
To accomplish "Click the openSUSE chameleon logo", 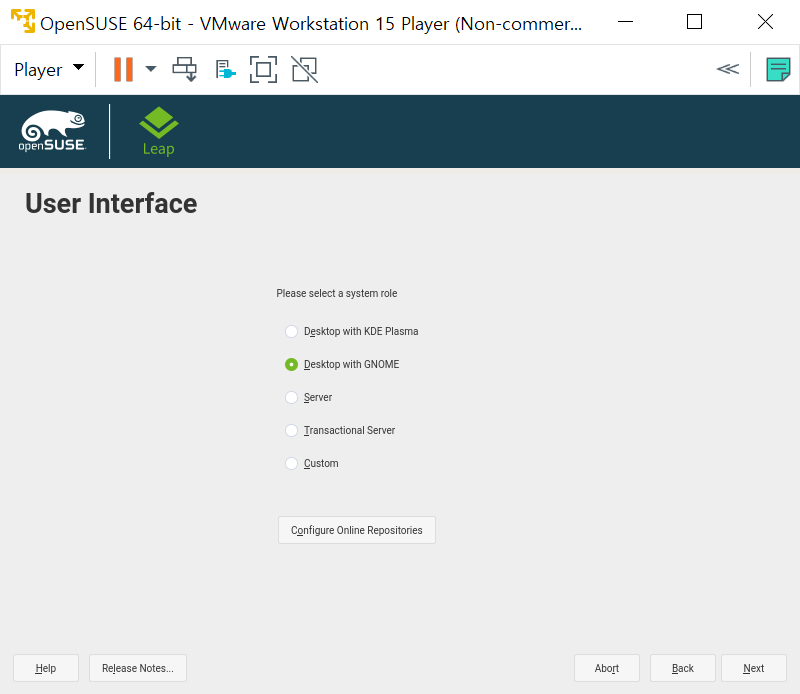I will click(53, 131).
